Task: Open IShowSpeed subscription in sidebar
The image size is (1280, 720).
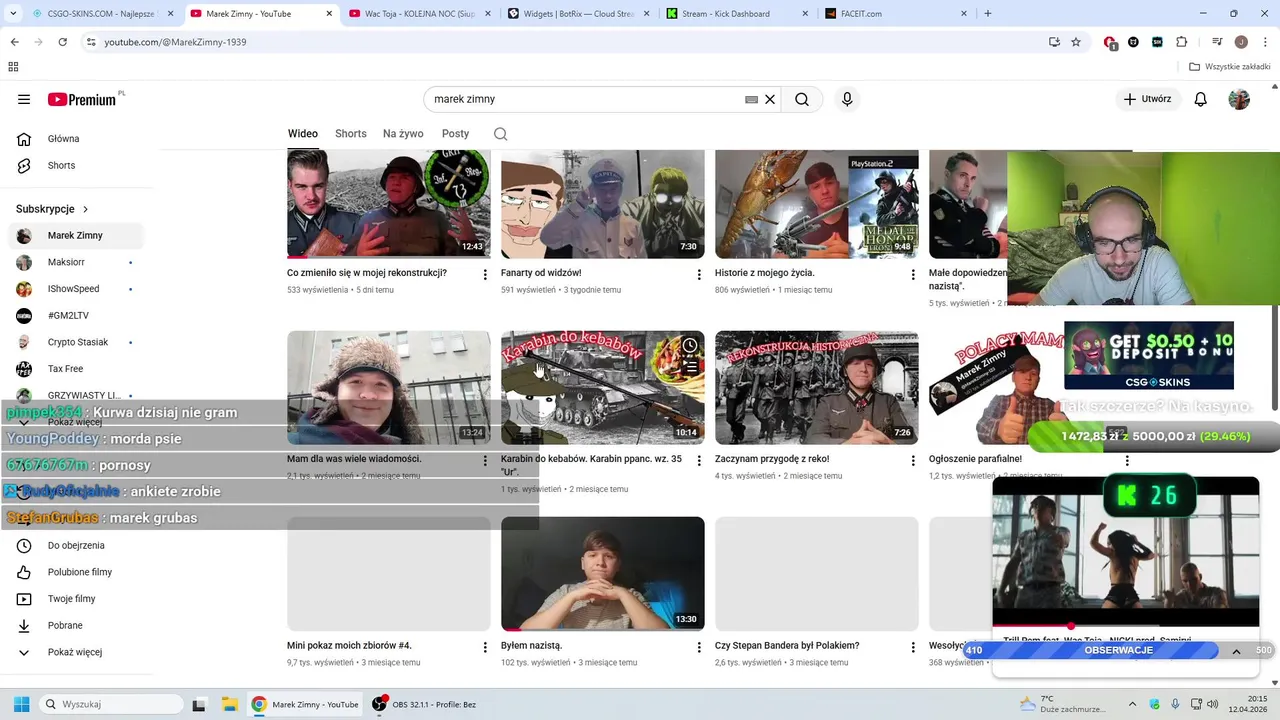Action: pyautogui.click(x=76, y=289)
